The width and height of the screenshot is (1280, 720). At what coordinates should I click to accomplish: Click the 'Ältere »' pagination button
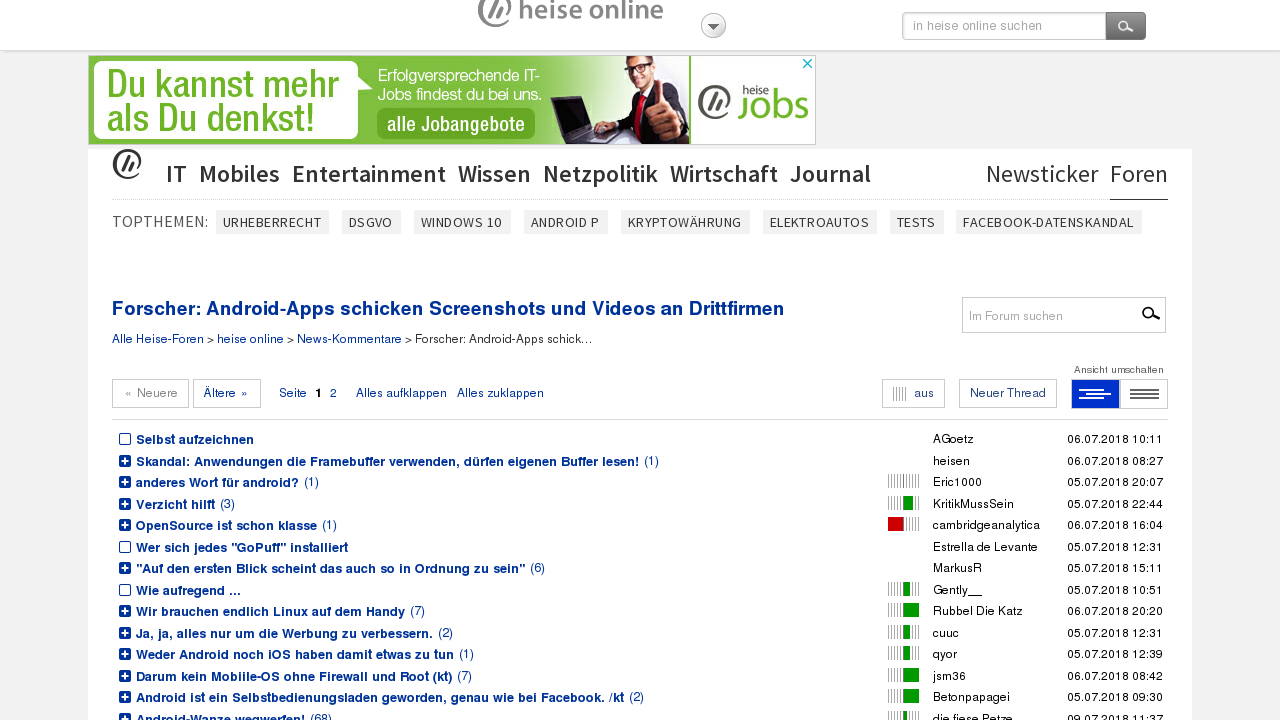(227, 393)
